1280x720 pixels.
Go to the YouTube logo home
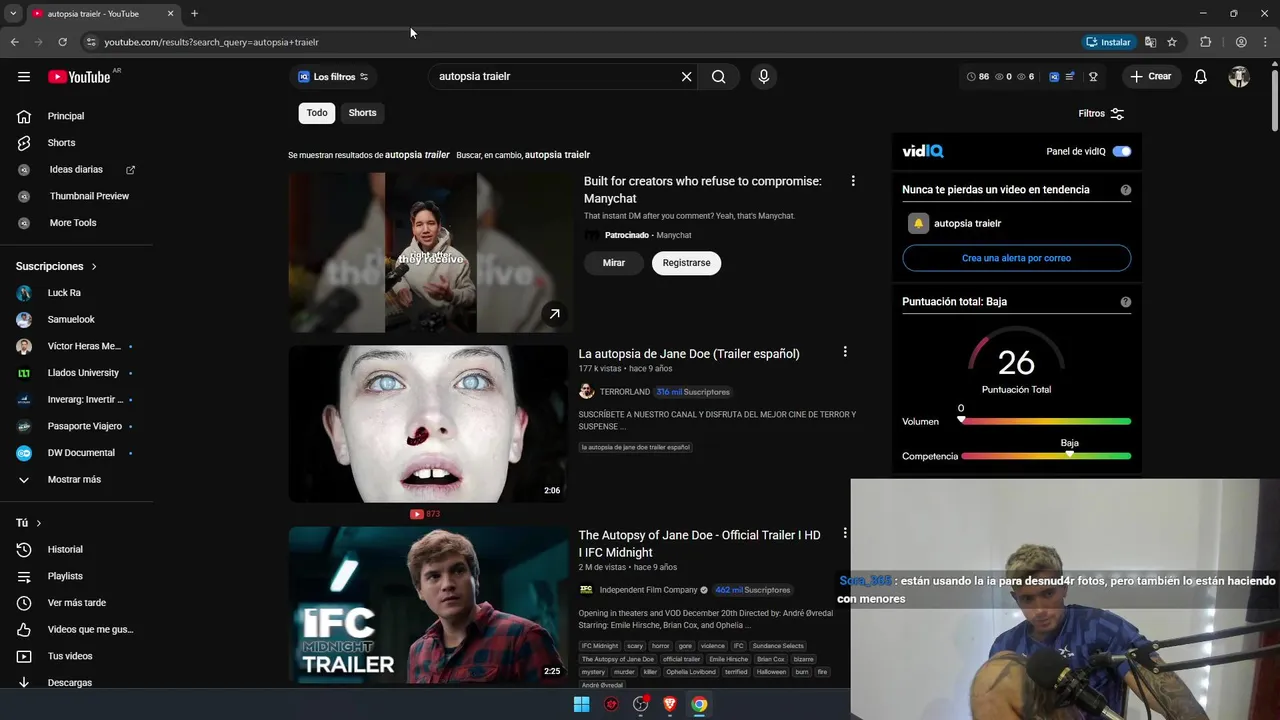(x=79, y=77)
